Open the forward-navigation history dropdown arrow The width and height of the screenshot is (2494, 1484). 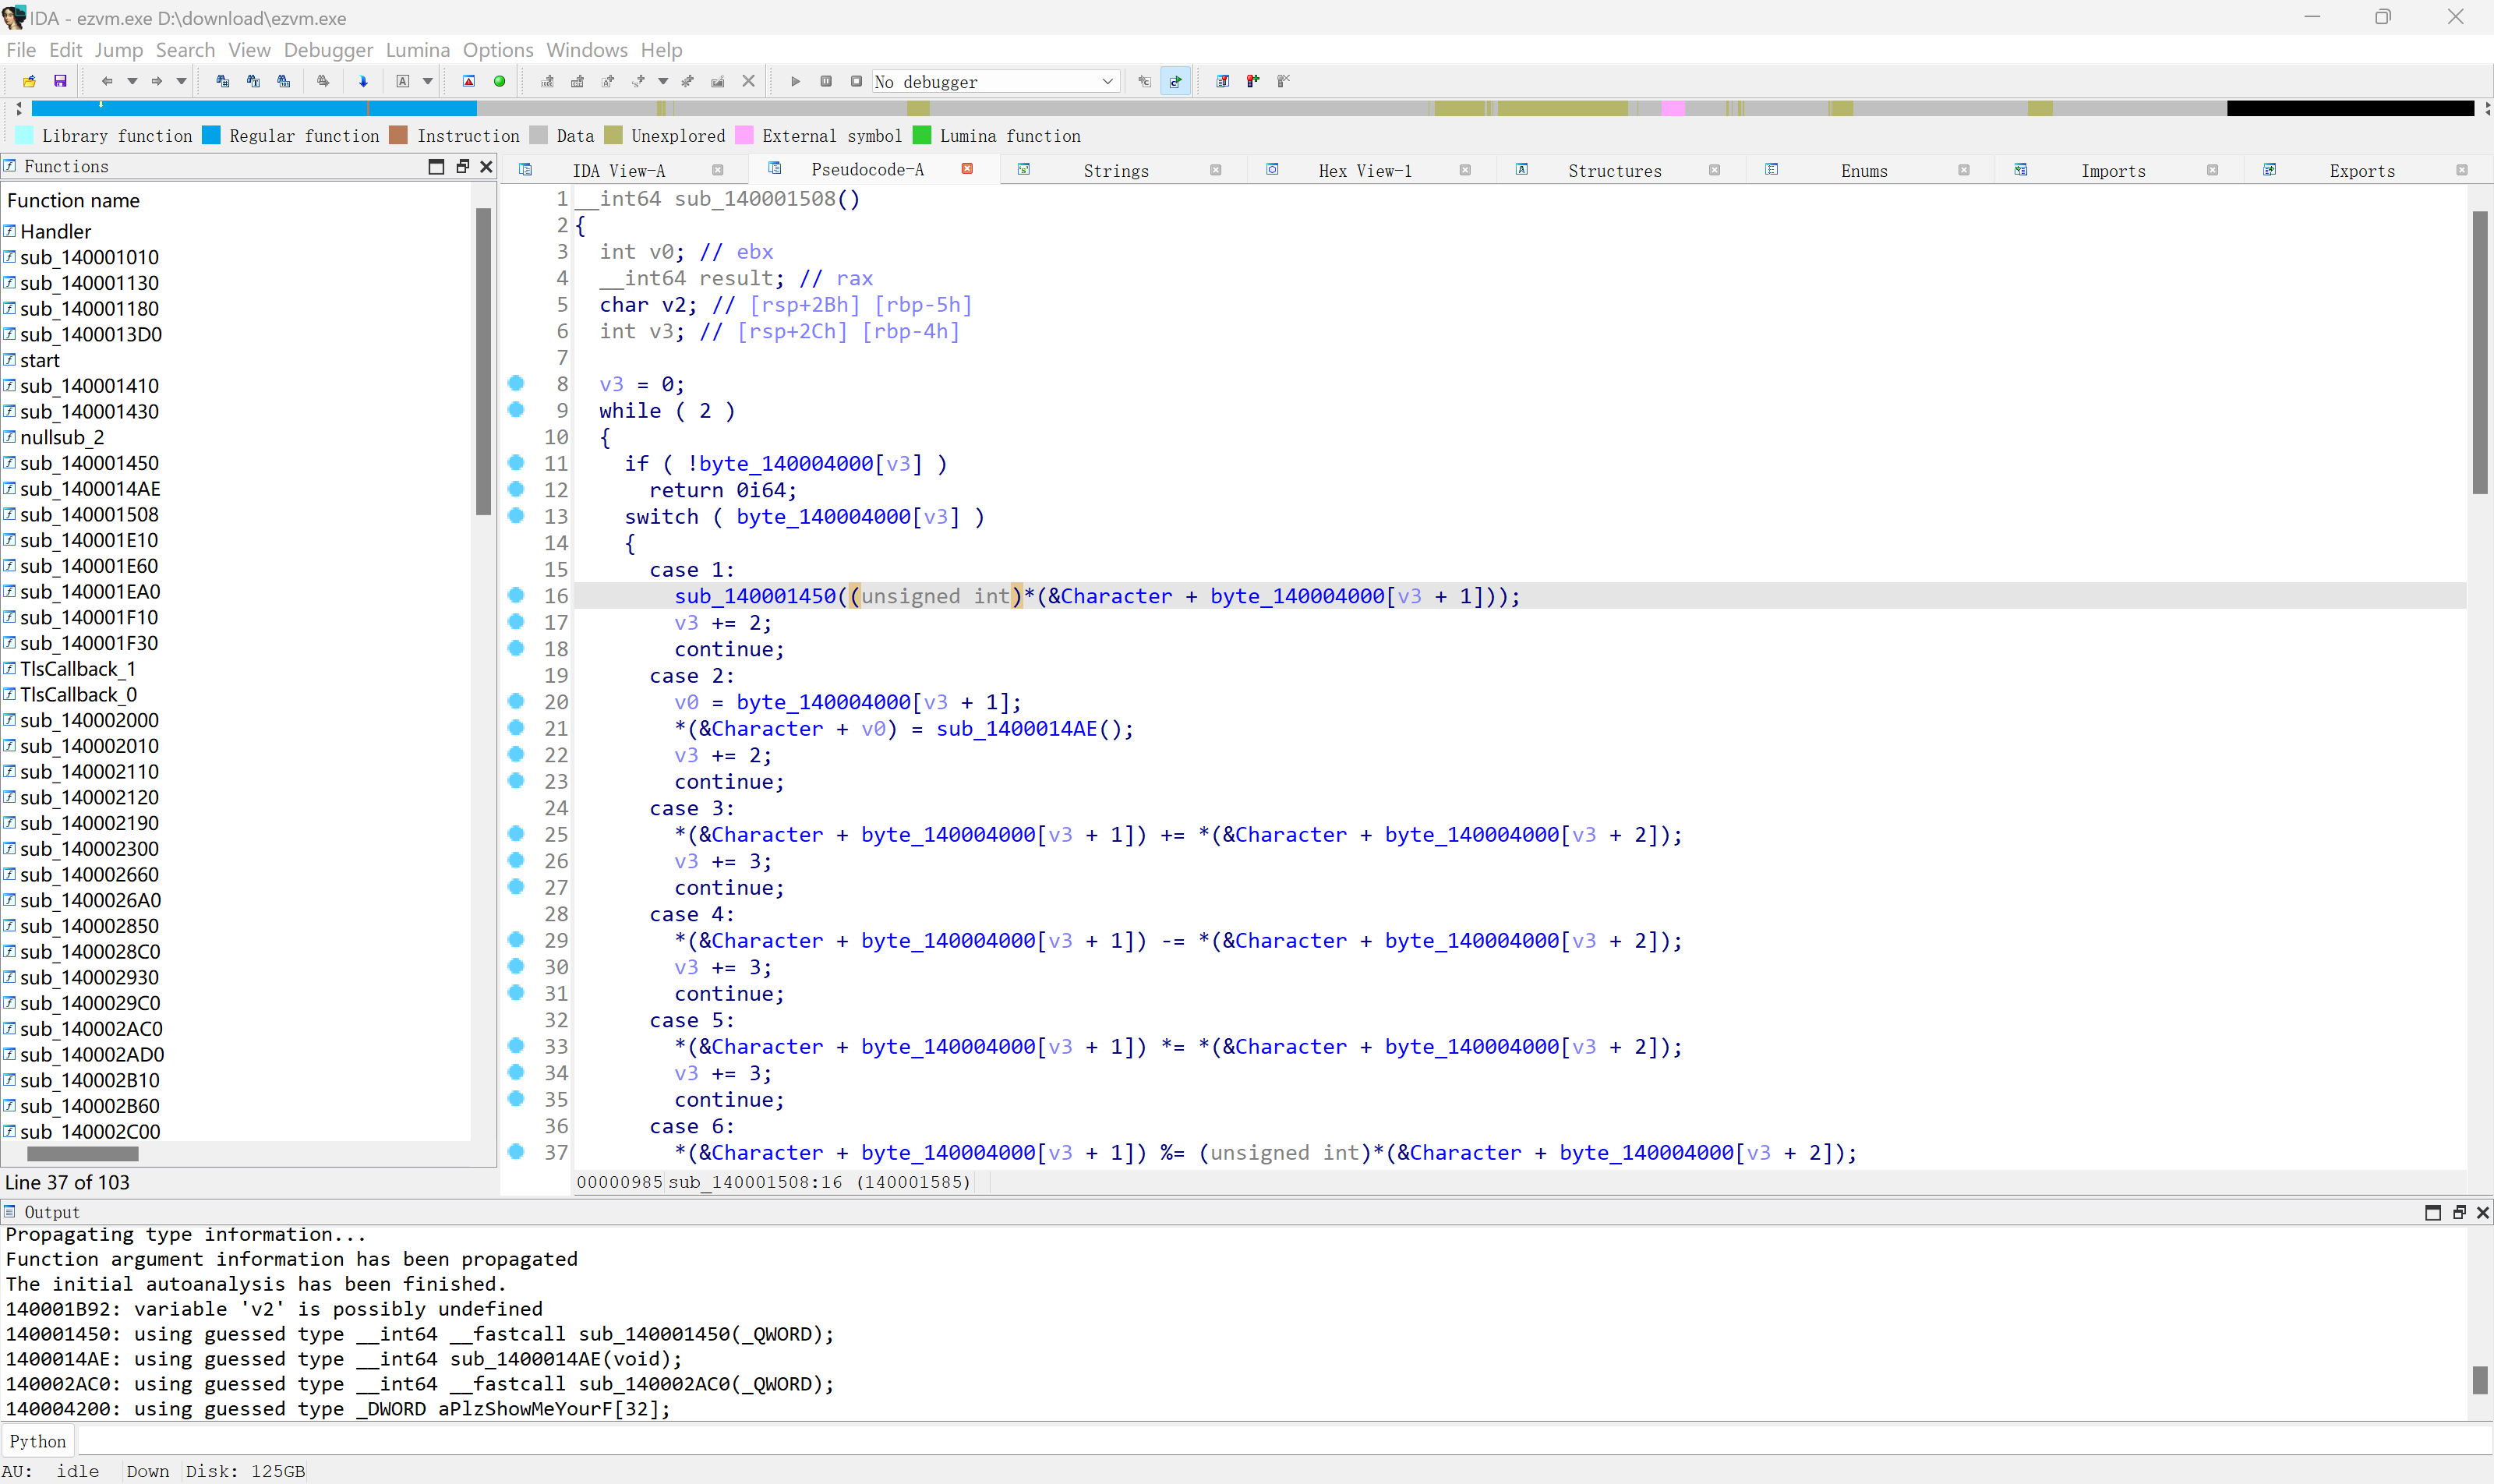181,81
